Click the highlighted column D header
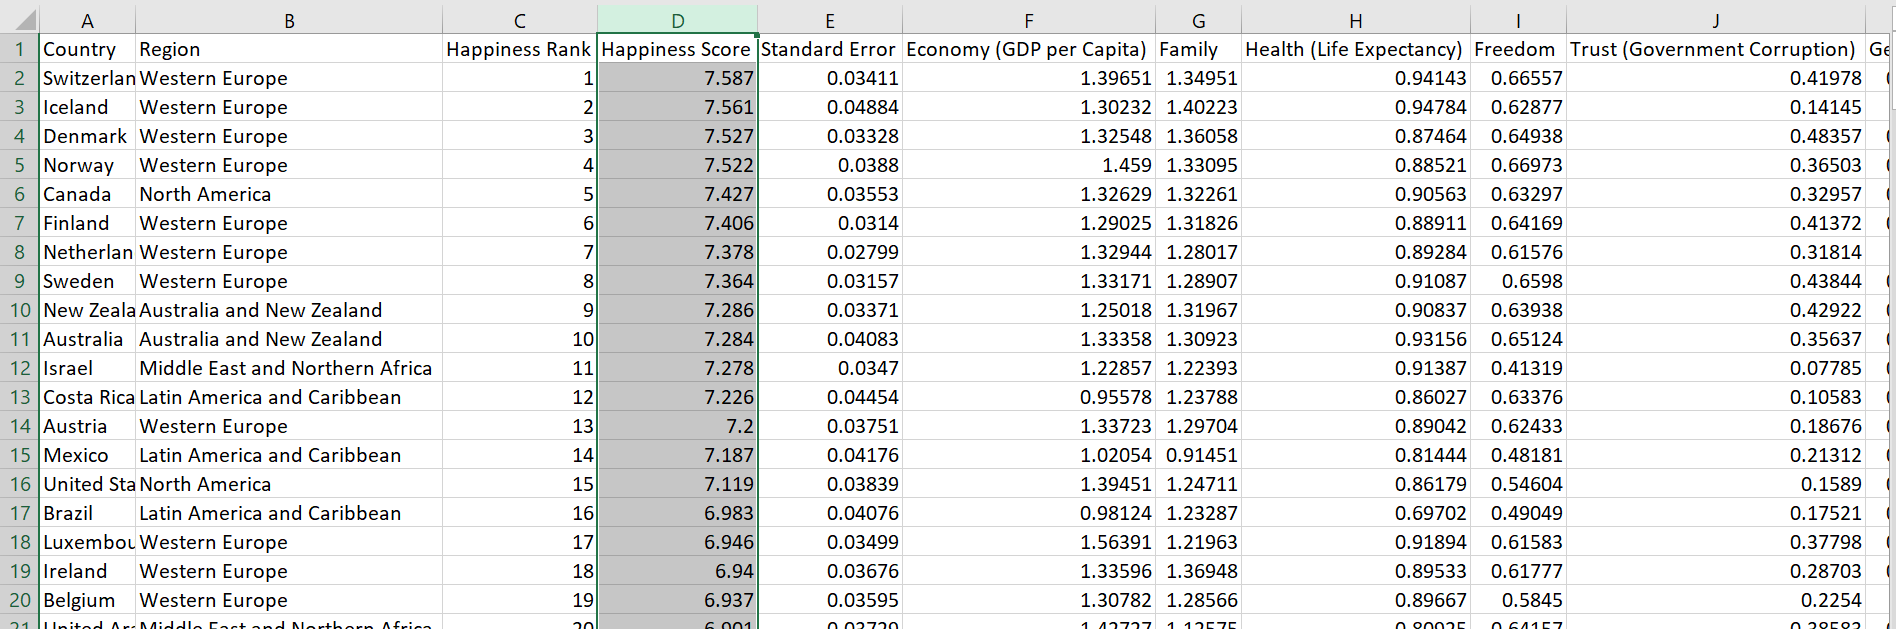This screenshot has width=1896, height=629. click(x=677, y=20)
